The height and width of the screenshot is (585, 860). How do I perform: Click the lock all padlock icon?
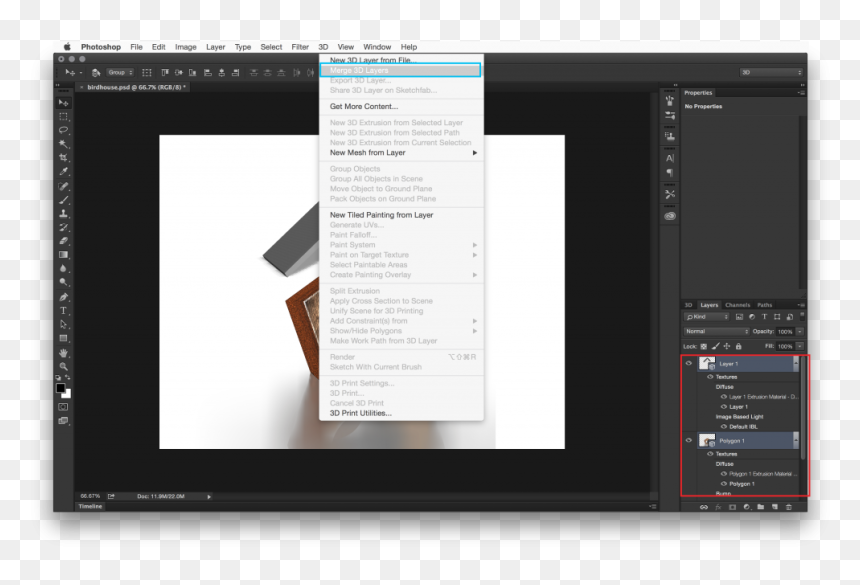(x=738, y=347)
